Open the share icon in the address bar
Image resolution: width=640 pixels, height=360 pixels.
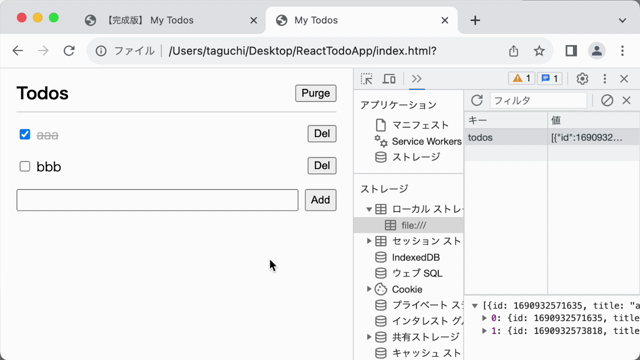(513, 51)
